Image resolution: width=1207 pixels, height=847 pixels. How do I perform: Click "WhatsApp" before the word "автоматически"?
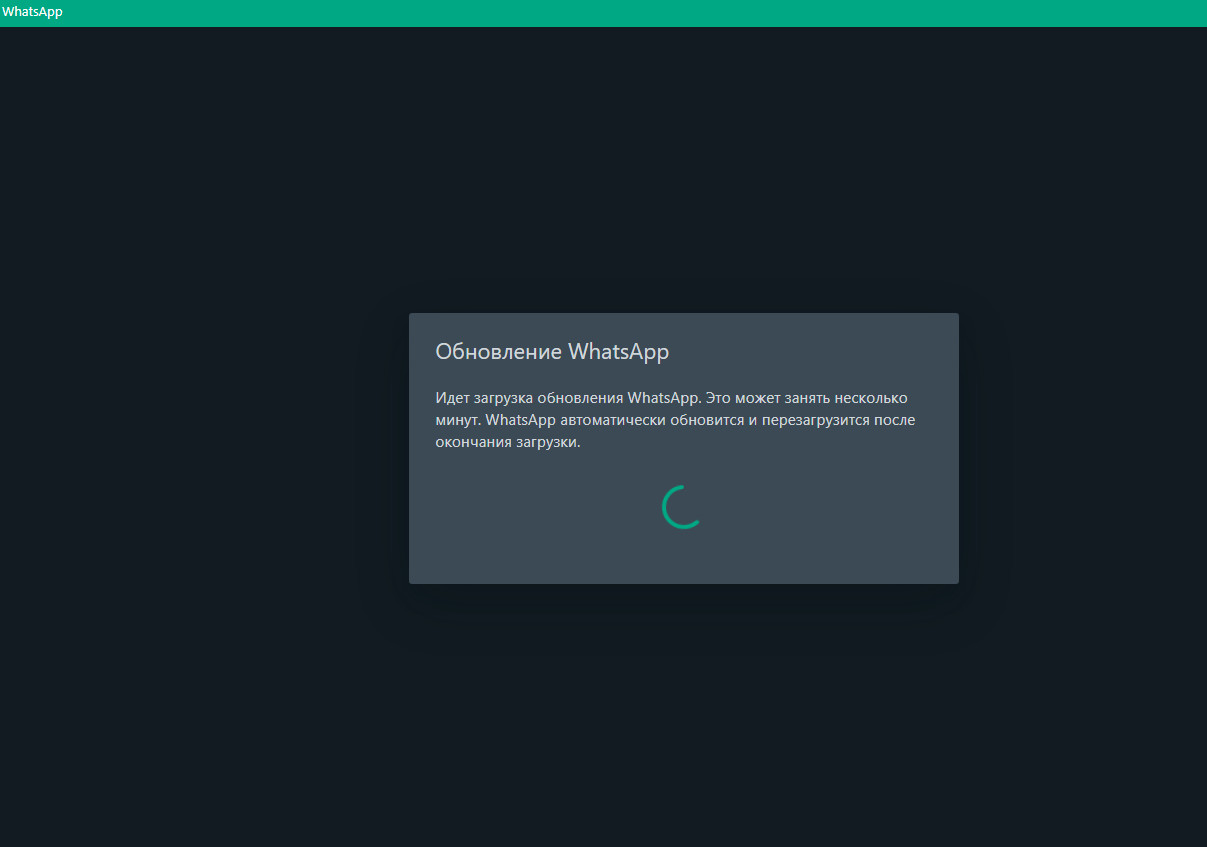pos(521,420)
